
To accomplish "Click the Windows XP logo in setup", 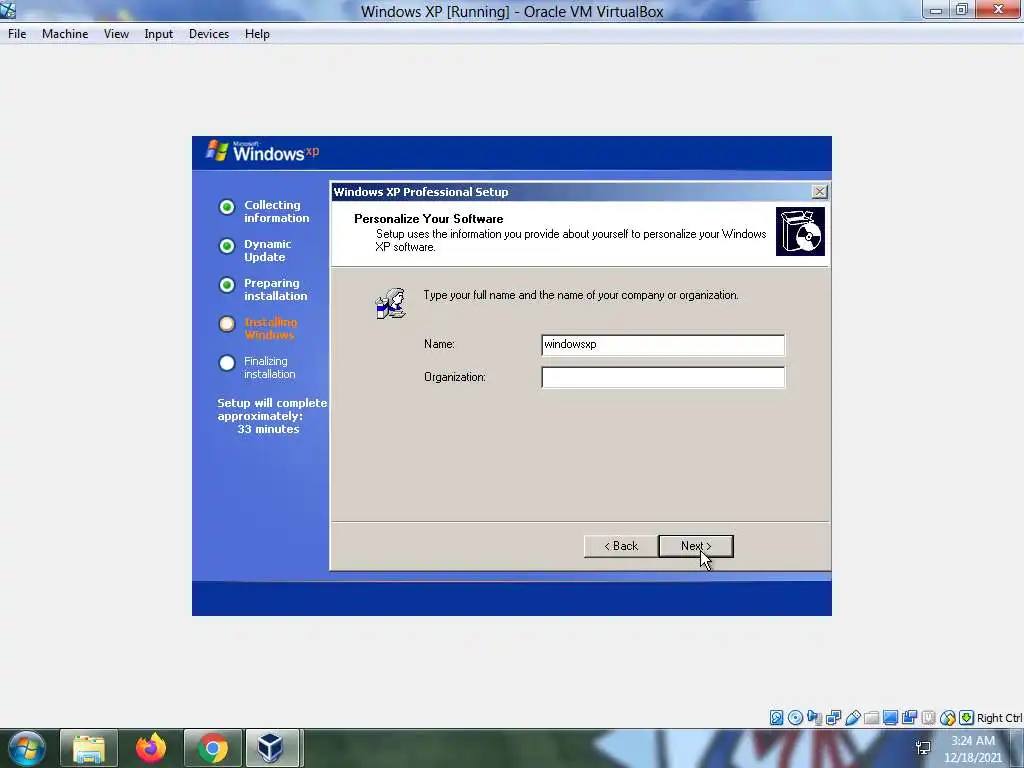I will point(263,152).
